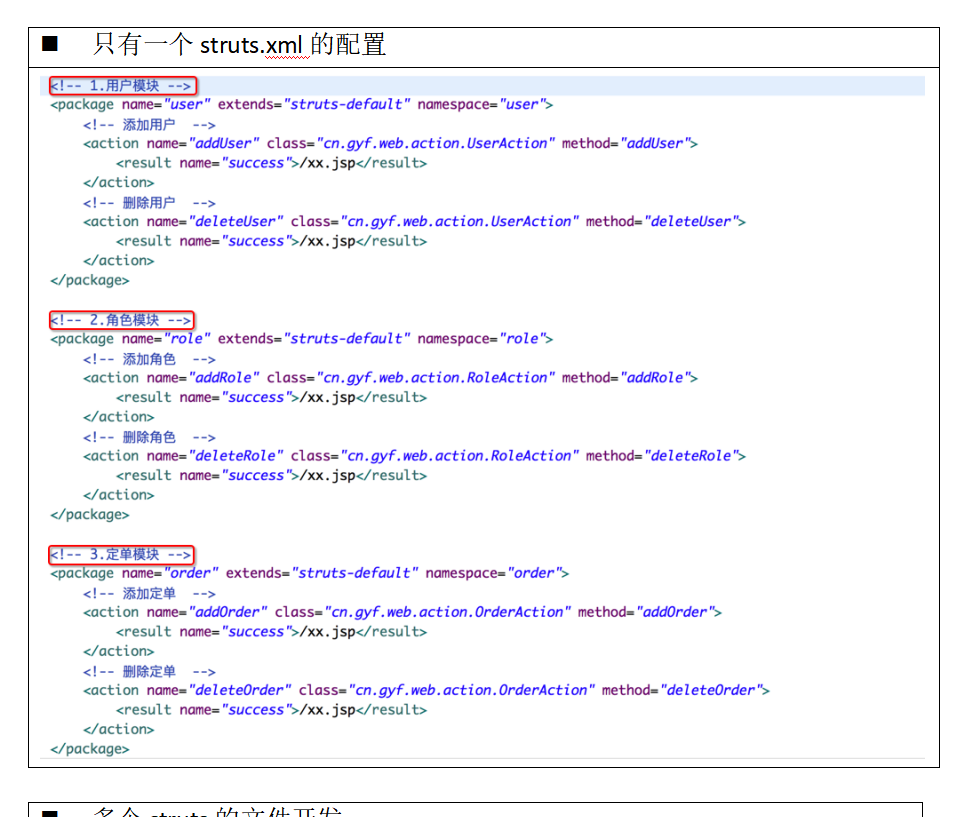Click namespace="user" in the user package tag
The image size is (957, 817).
point(482,104)
